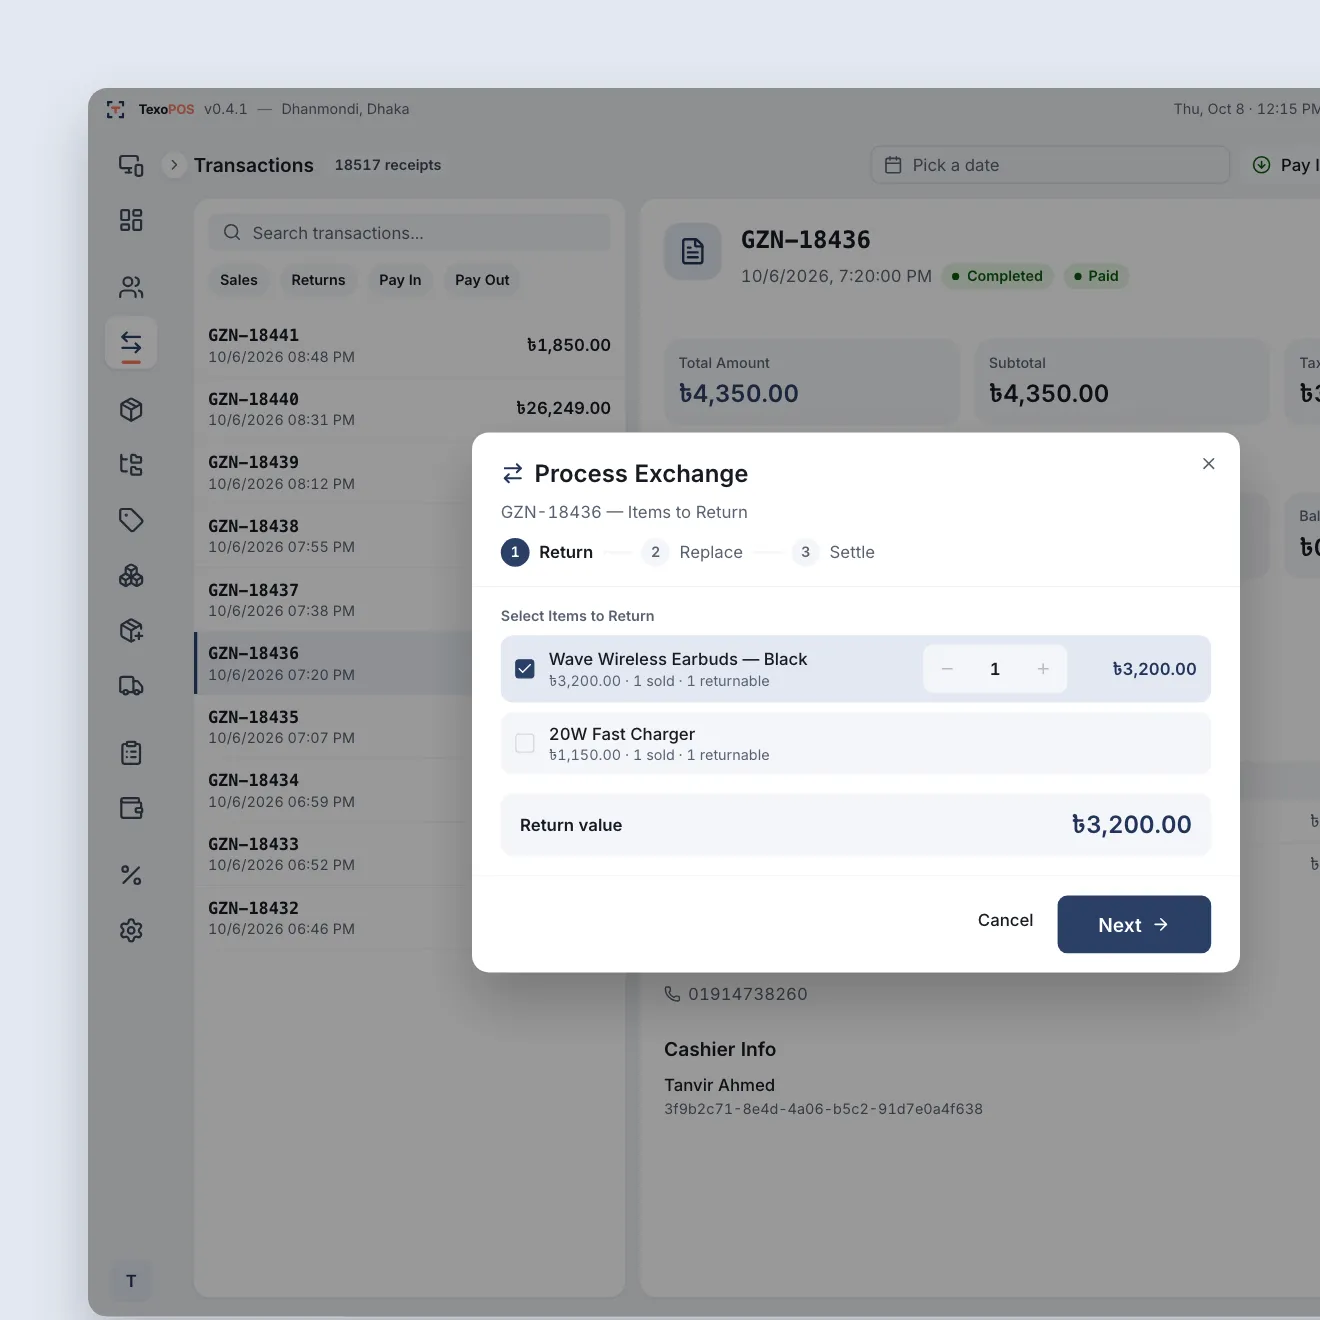The image size is (1320, 1320).
Task: Click the receipt document icon for GZN-18436
Action: point(693,251)
